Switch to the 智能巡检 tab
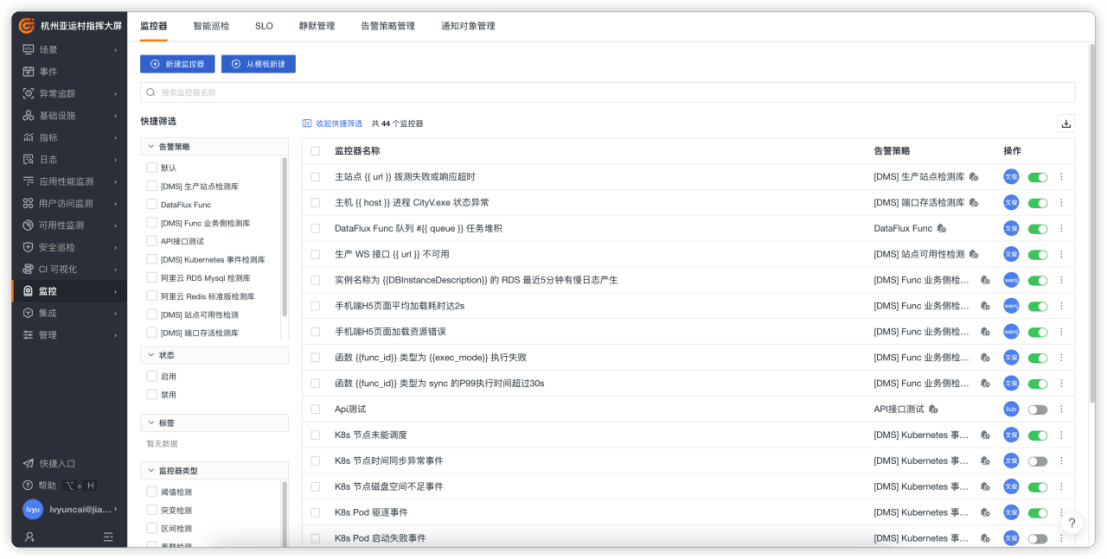The image size is (1107, 559). coord(211,26)
